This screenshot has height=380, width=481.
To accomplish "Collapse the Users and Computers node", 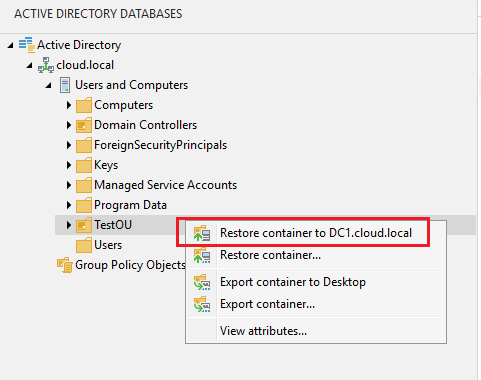I will coord(49,86).
